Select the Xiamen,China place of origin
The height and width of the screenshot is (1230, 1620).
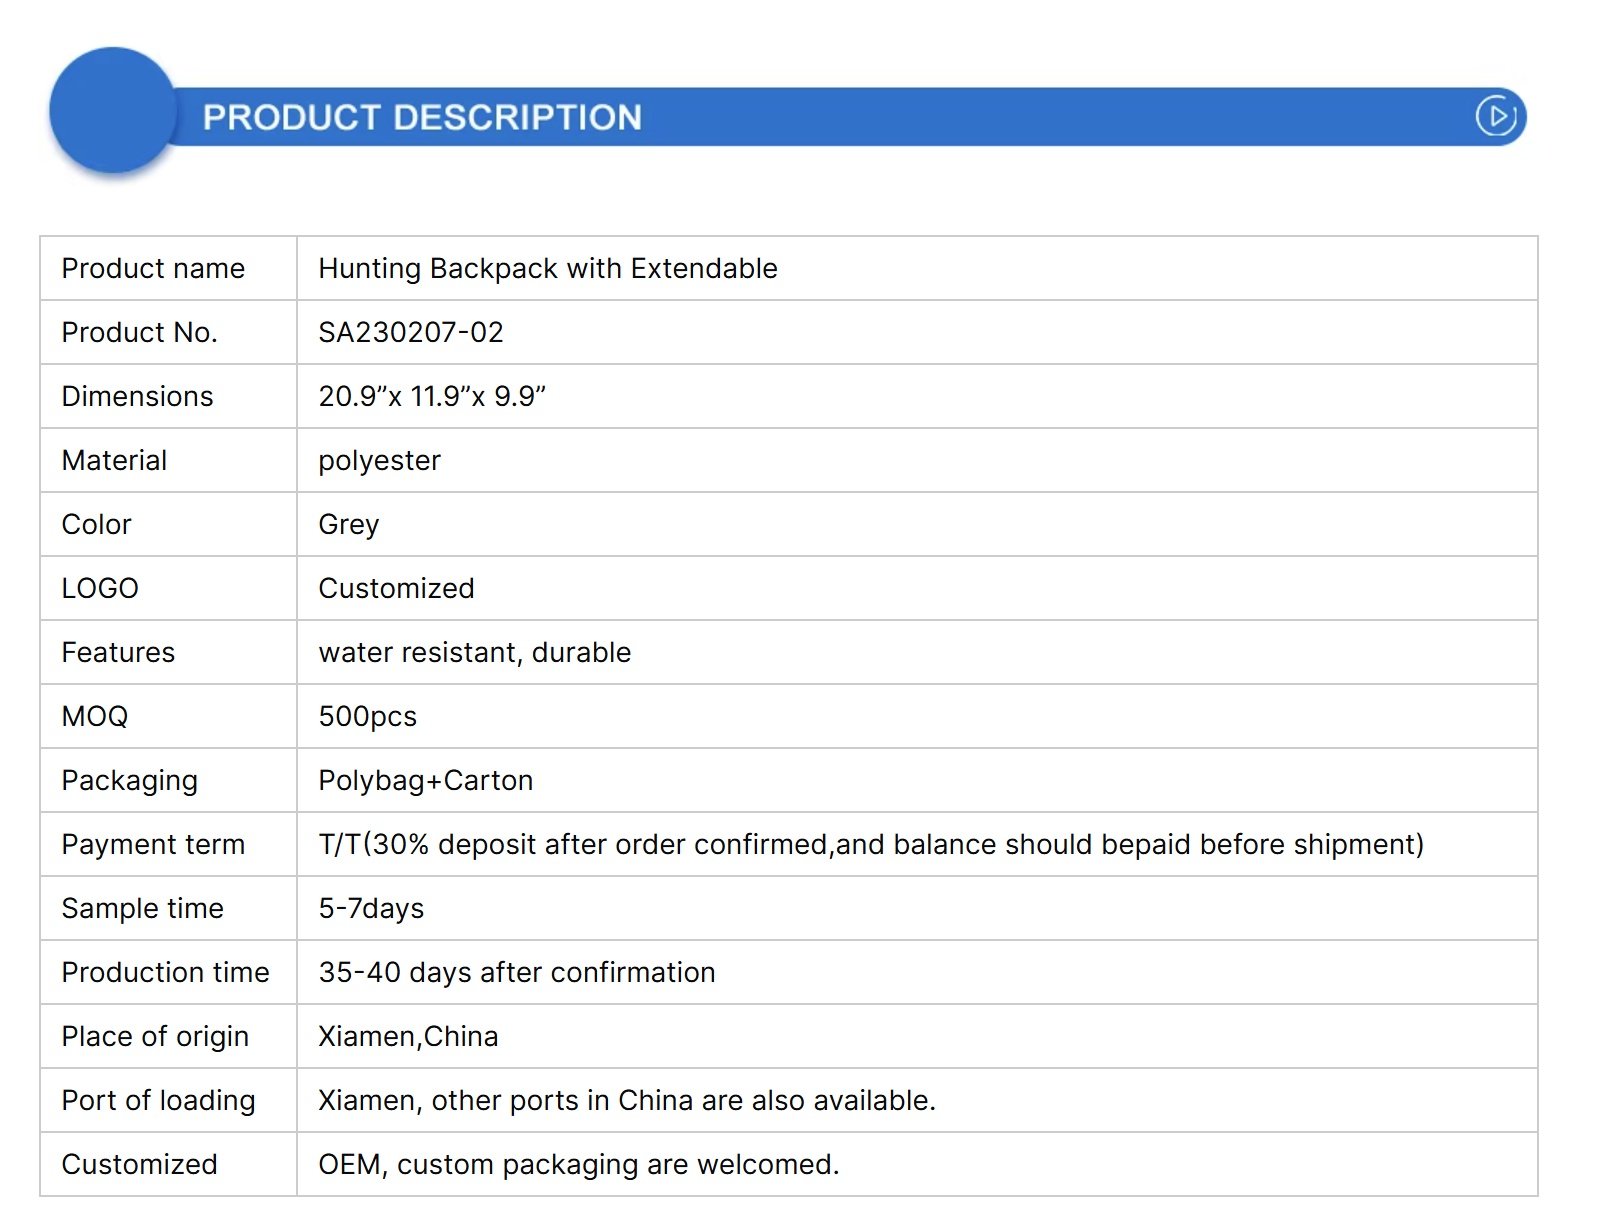408,1036
